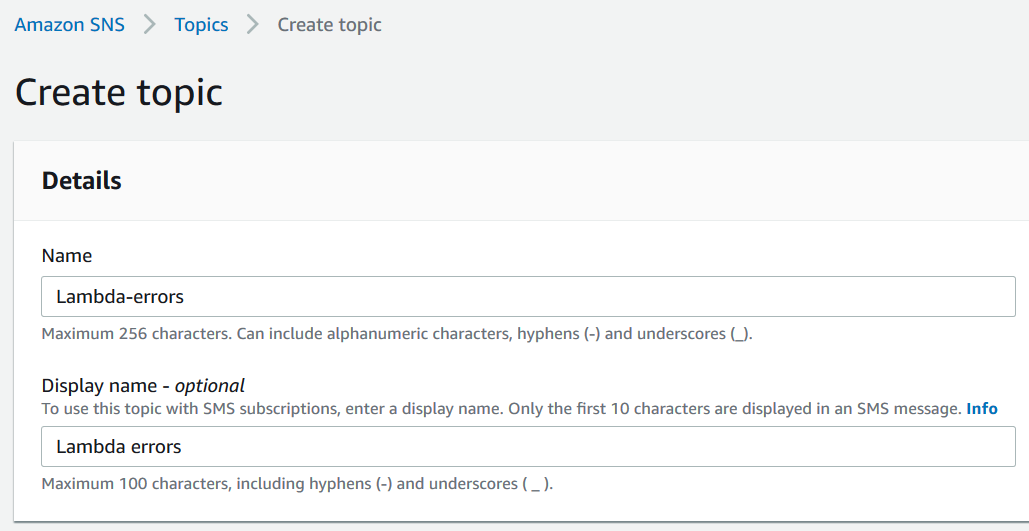Click the Maximum 100 characters hint text
This screenshot has width=1029, height=531.
click(x=297, y=484)
